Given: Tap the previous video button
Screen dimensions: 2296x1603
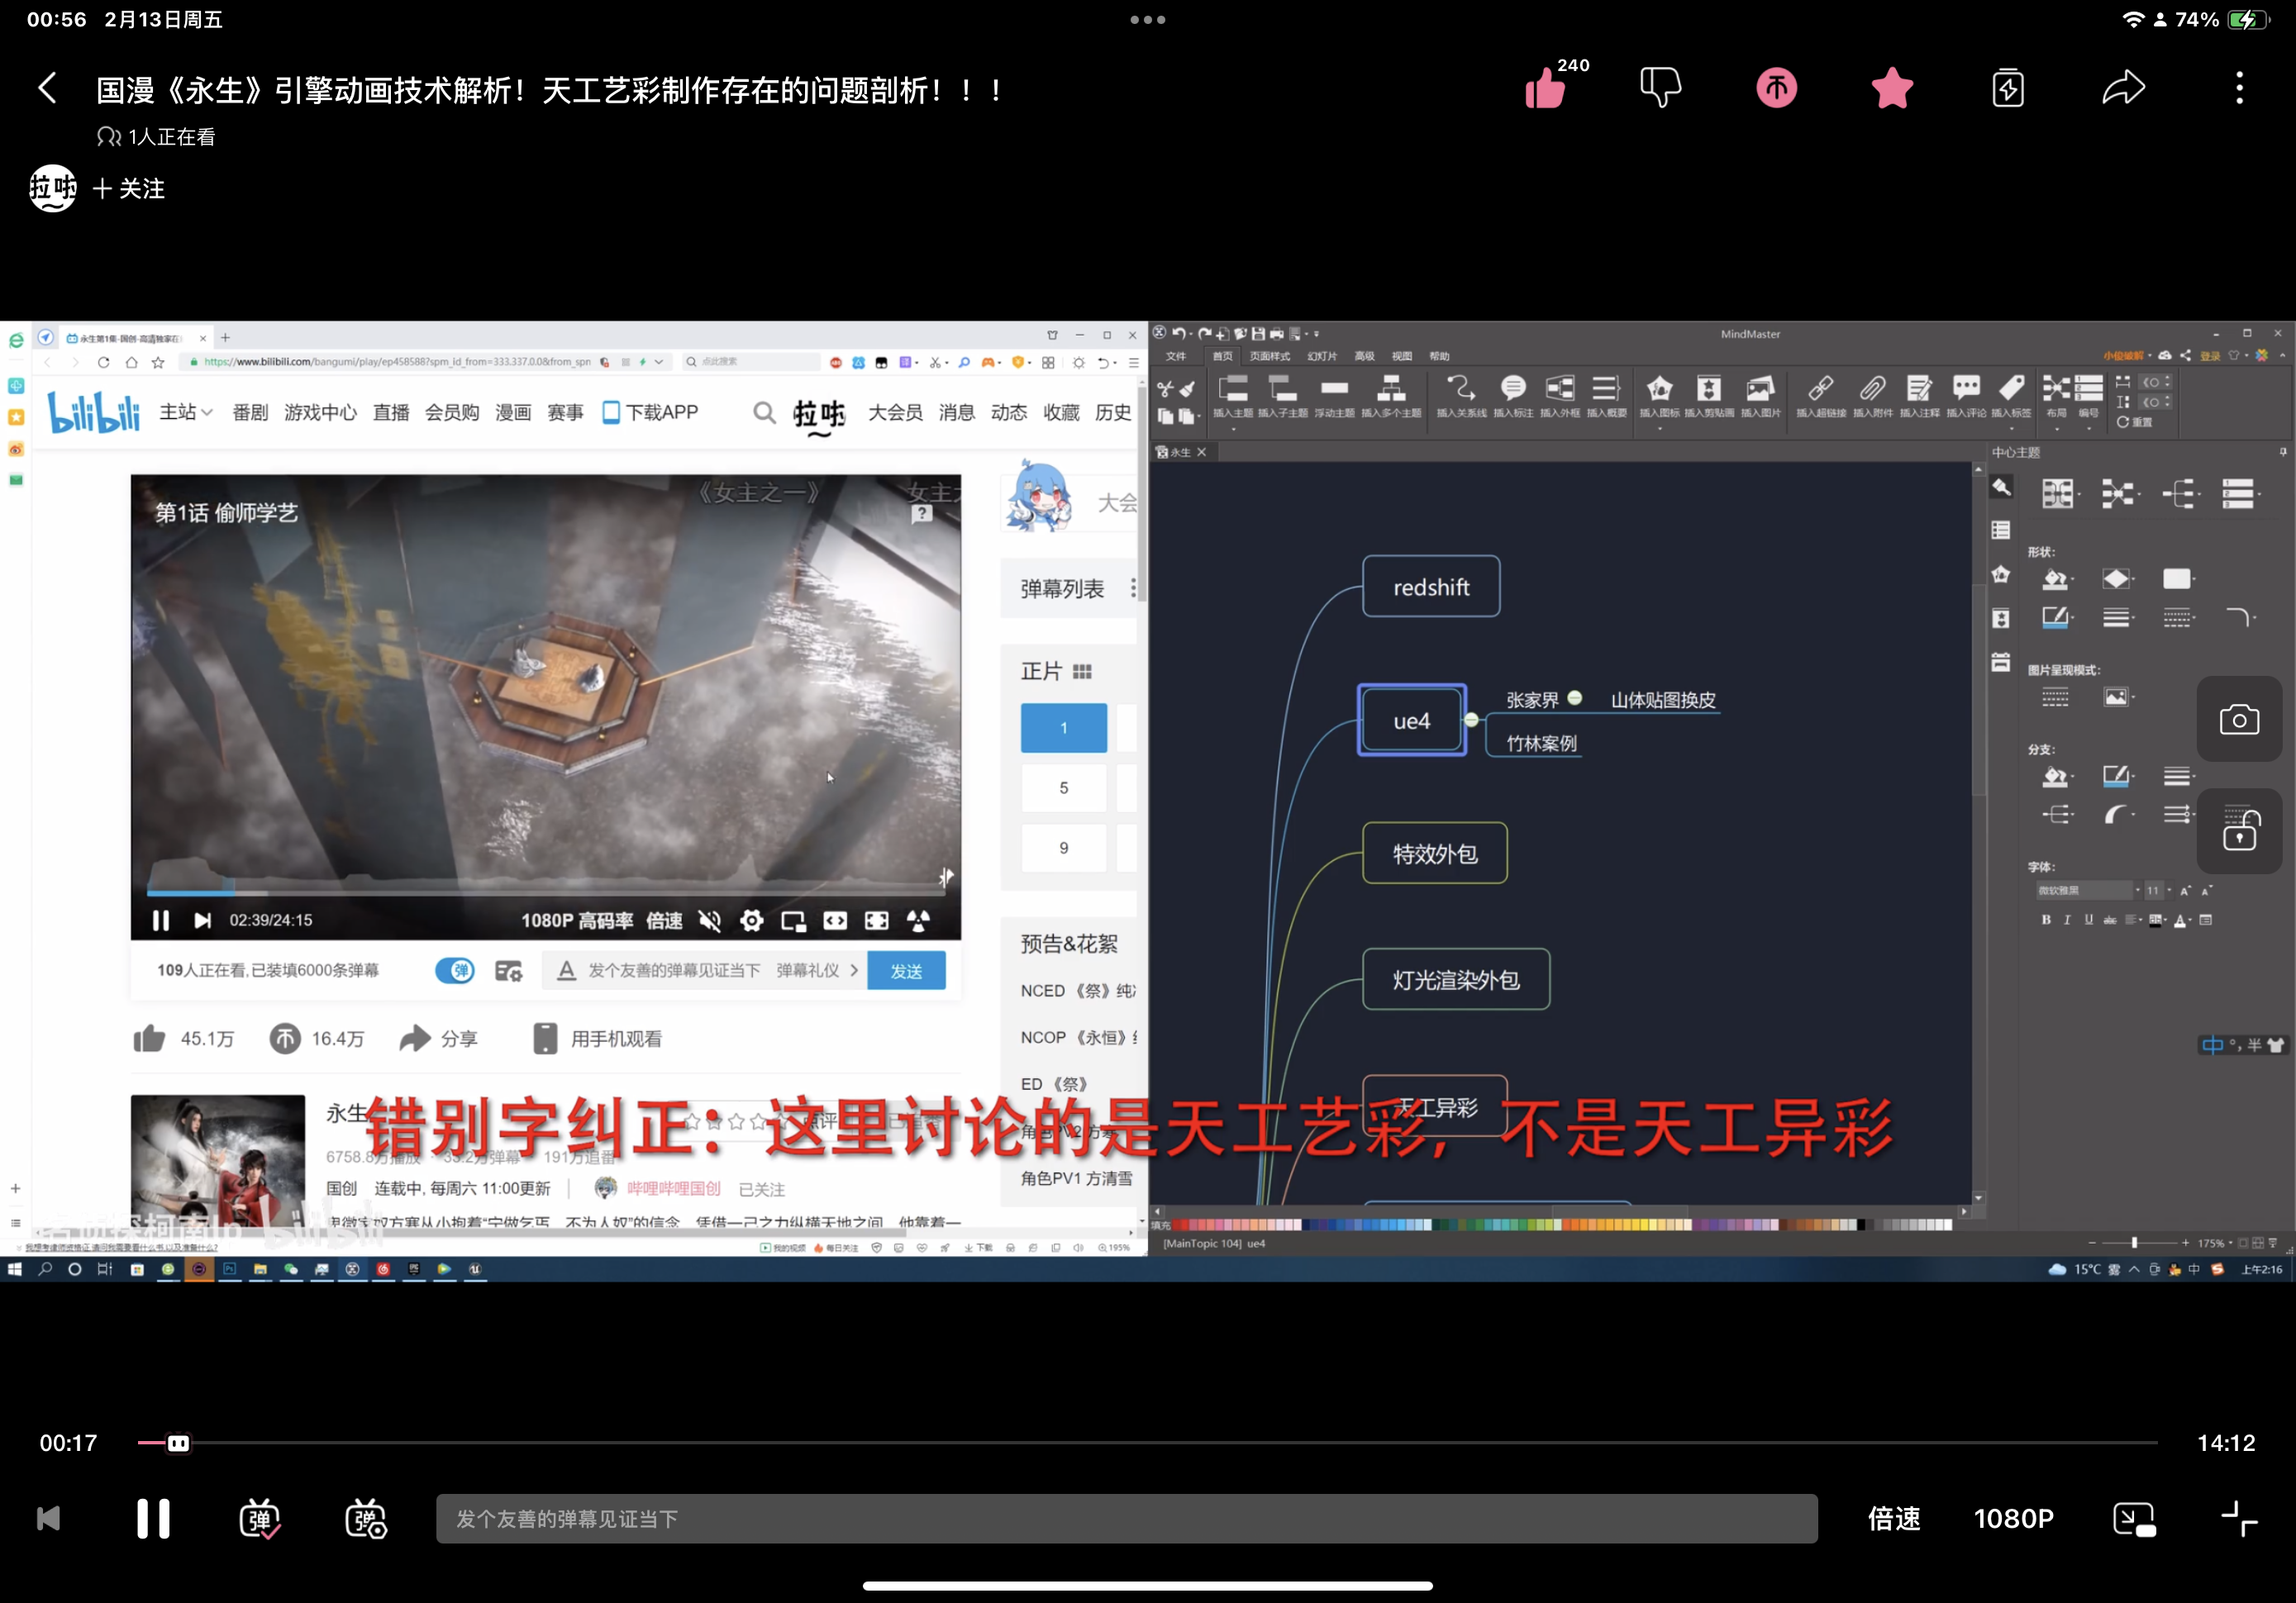Looking at the screenshot, I should [48, 1519].
